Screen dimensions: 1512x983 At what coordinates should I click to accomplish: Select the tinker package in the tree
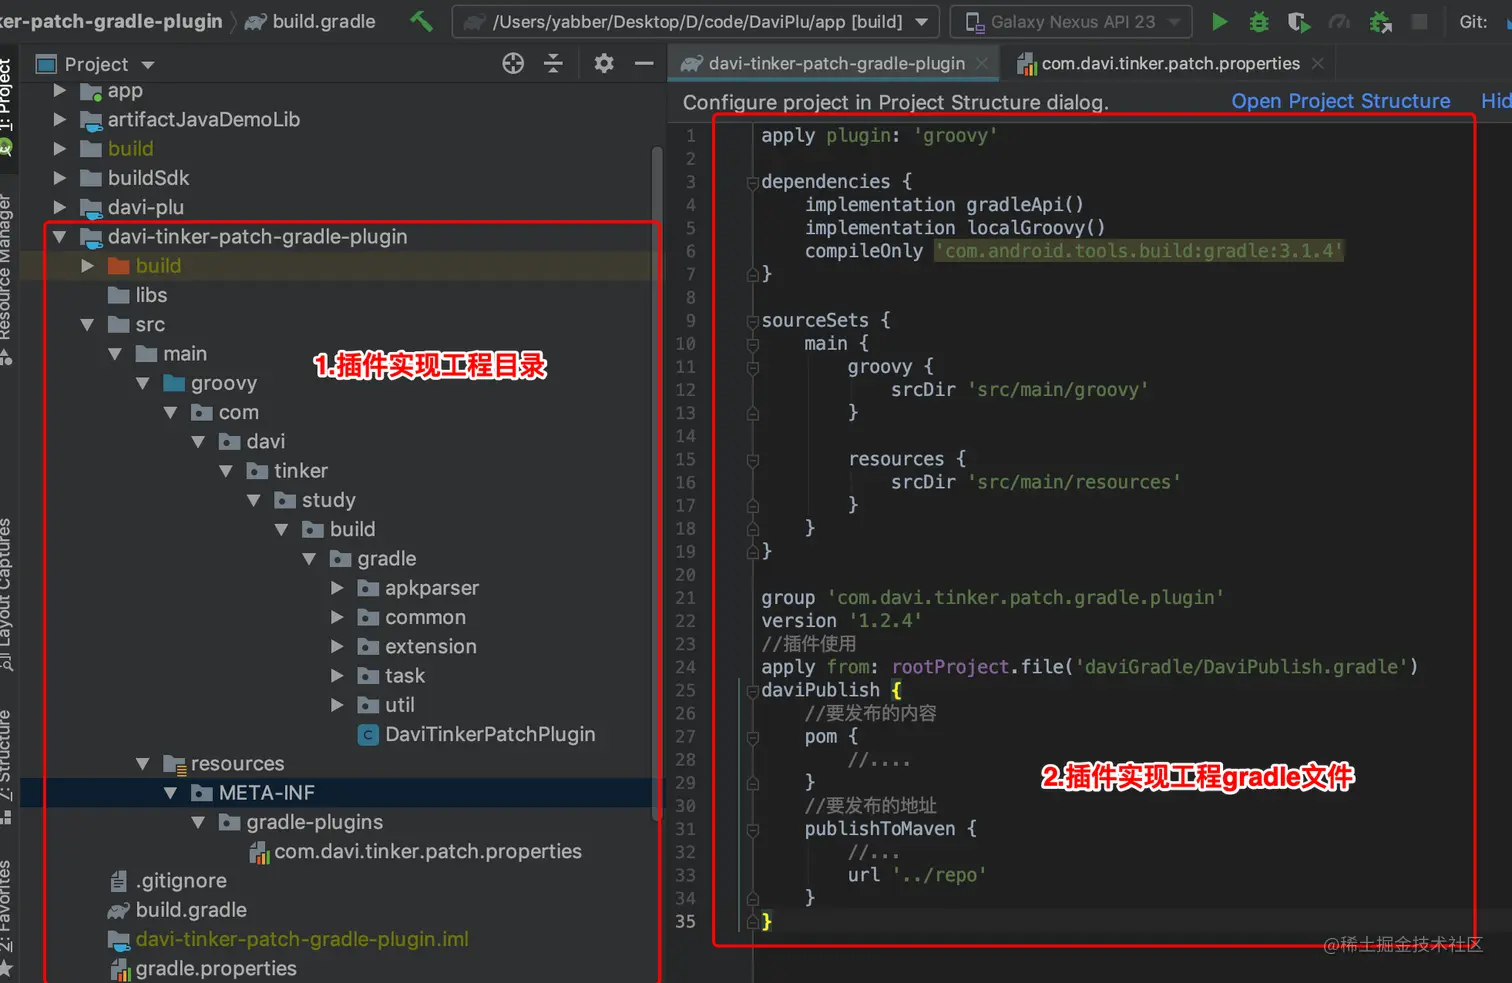pyautogui.click(x=301, y=471)
